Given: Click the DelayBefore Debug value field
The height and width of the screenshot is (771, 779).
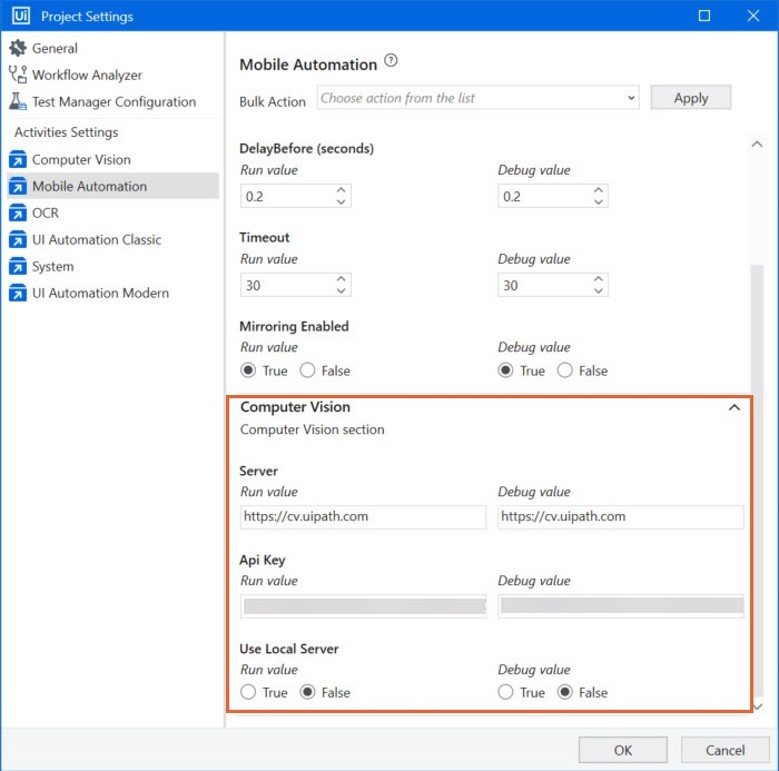Looking at the screenshot, I should [x=553, y=196].
